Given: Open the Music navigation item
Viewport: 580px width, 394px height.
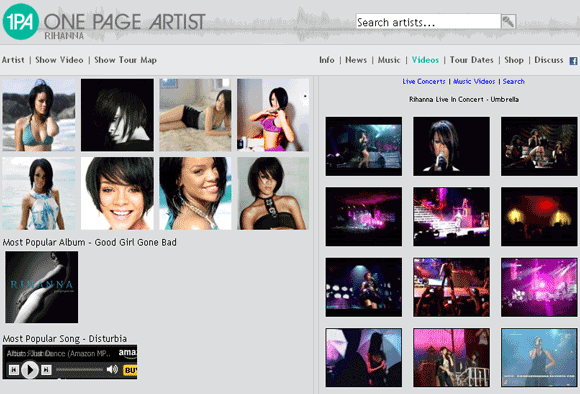Looking at the screenshot, I should (x=389, y=60).
